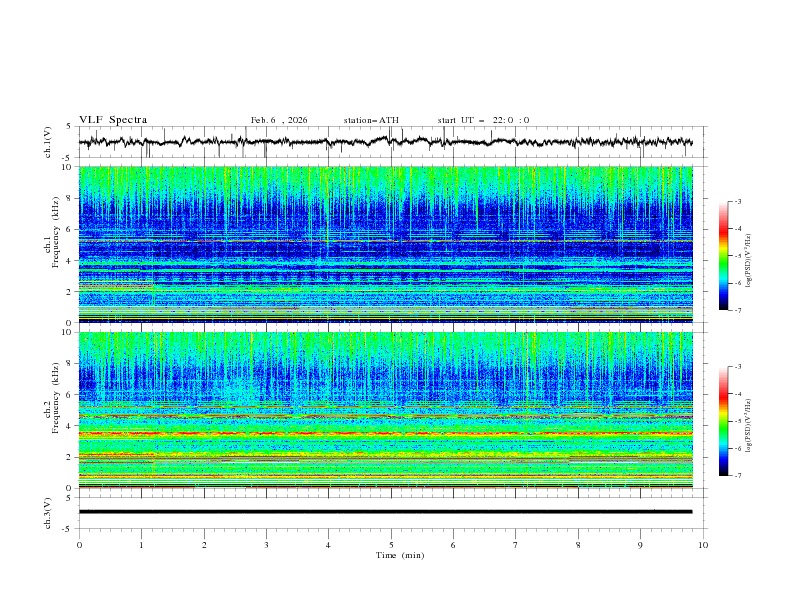This screenshot has height=612, width=792.
Task: Click the "station=ATH" label
Action: pos(371,120)
